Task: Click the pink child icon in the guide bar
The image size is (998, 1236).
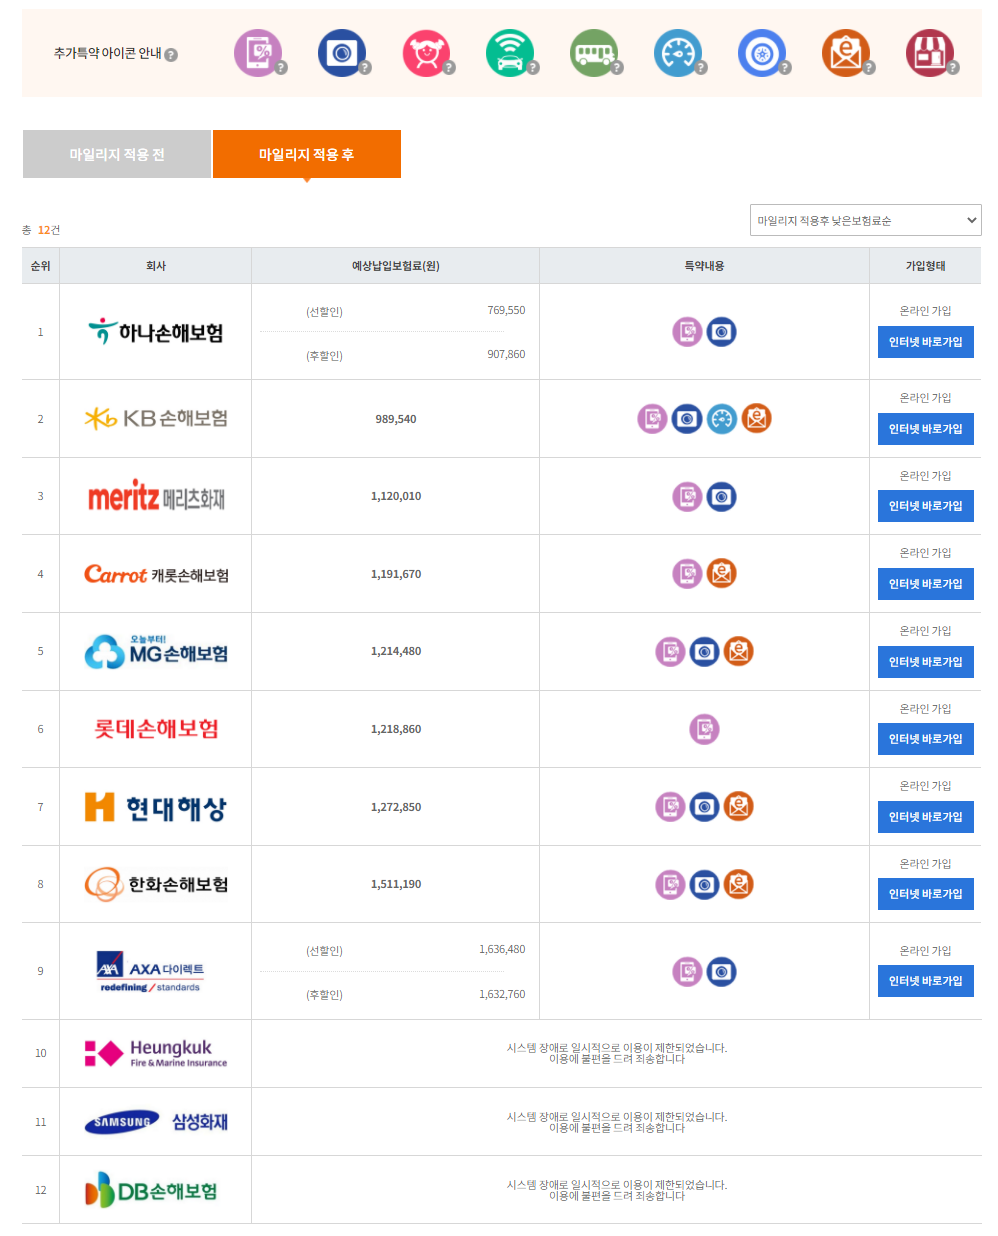Action: point(426,53)
